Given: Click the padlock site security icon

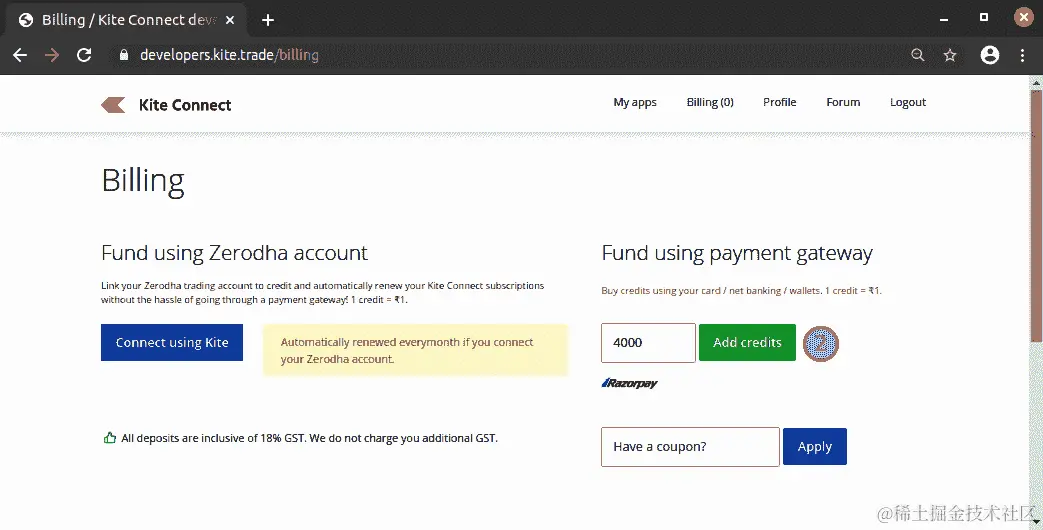Looking at the screenshot, I should click(x=124, y=55).
